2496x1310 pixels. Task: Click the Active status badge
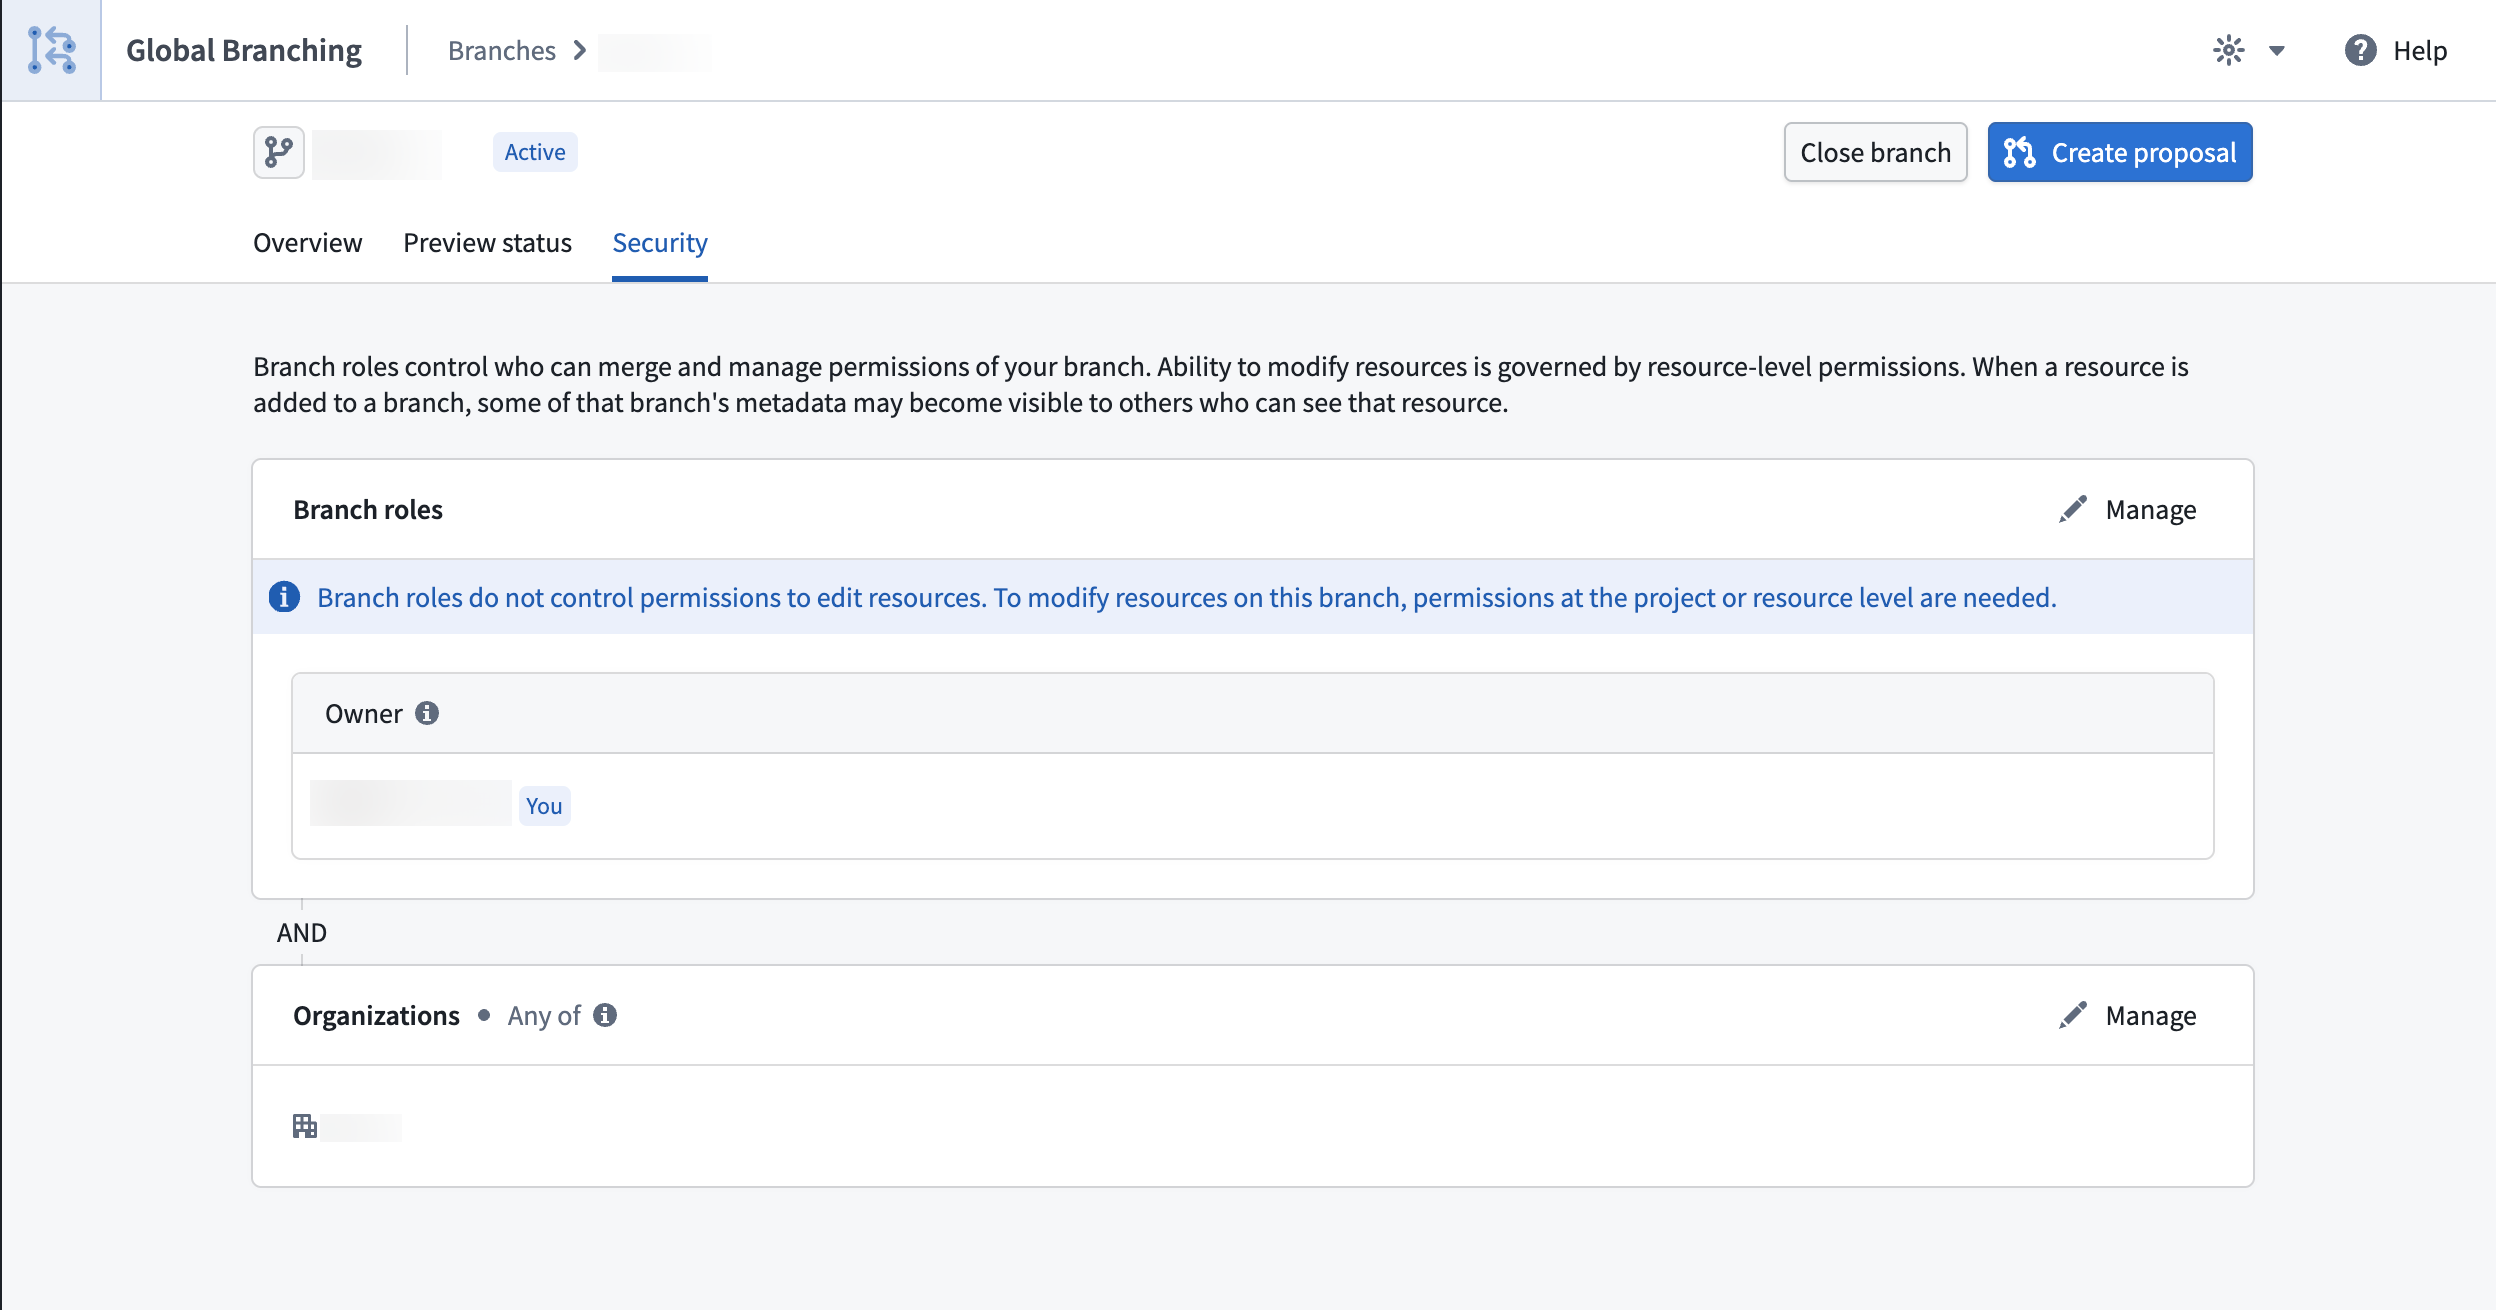point(534,151)
